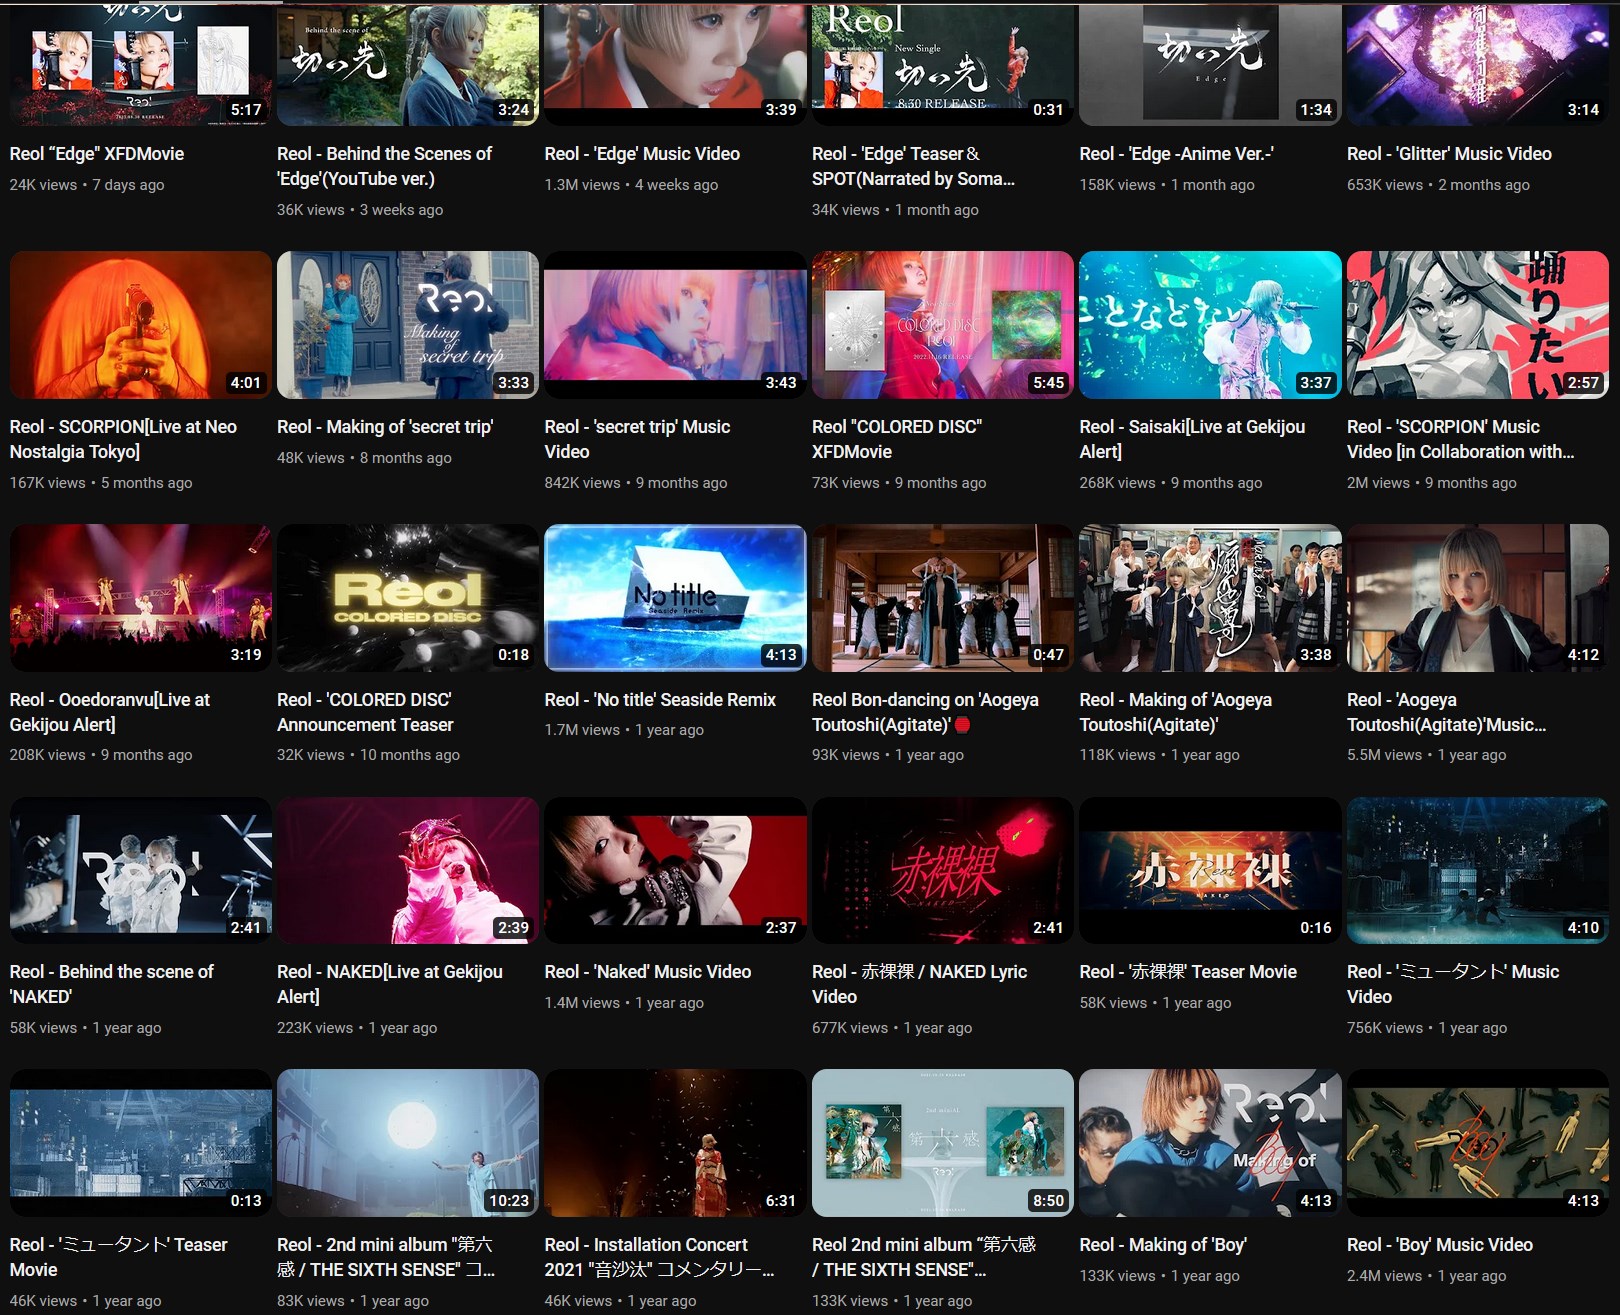
Task: Open the NAKED Live at Gekijou Alert thumbnail
Action: point(408,871)
